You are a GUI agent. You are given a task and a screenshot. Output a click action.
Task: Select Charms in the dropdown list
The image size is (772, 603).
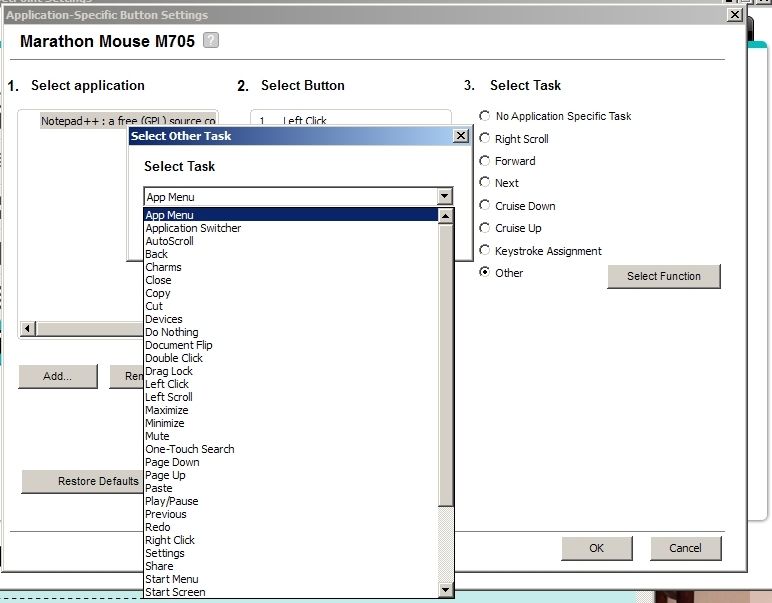pyautogui.click(x=290, y=267)
